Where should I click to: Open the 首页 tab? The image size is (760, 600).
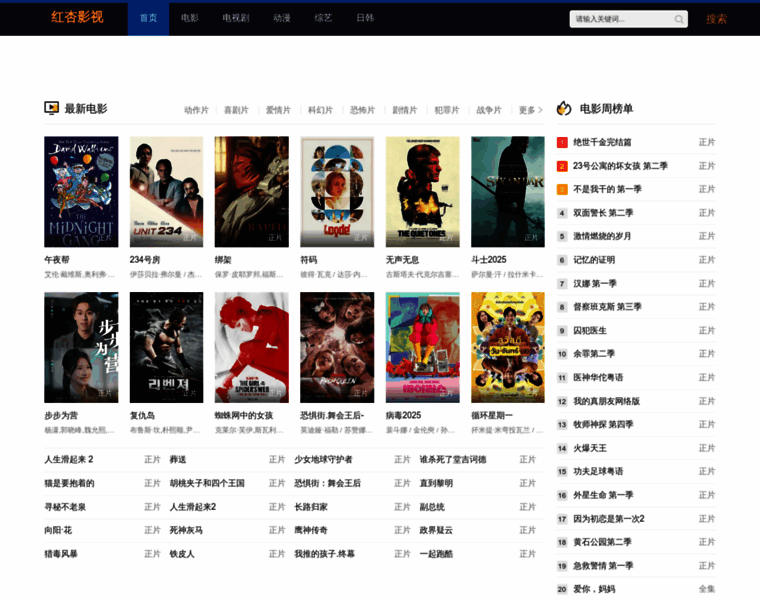point(148,18)
